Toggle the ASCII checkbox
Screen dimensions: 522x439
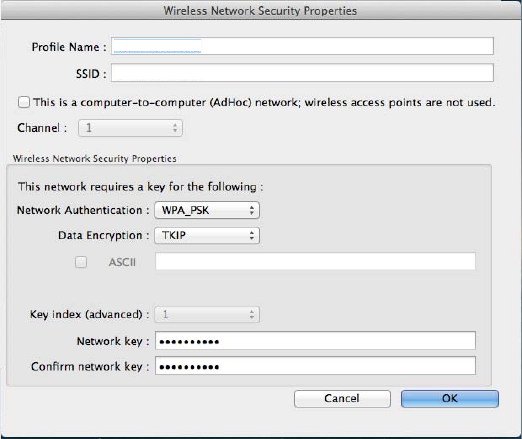pos(81,262)
